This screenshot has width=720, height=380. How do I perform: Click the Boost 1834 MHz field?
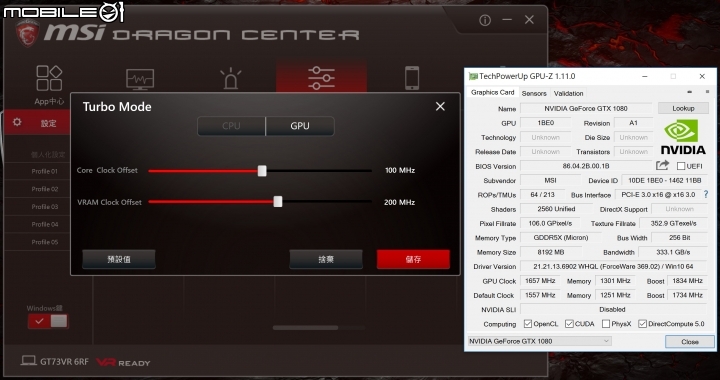(687, 281)
